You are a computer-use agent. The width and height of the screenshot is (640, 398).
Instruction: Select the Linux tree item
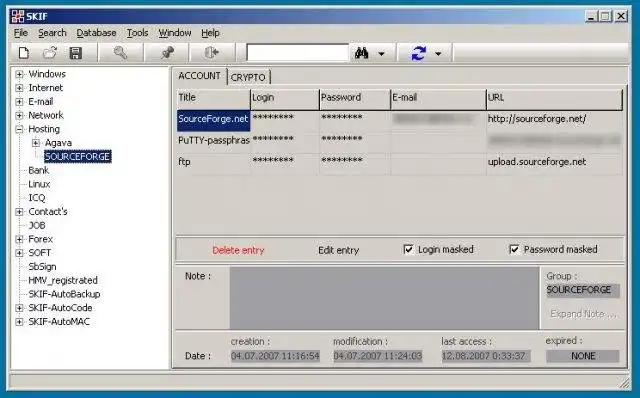[39, 184]
